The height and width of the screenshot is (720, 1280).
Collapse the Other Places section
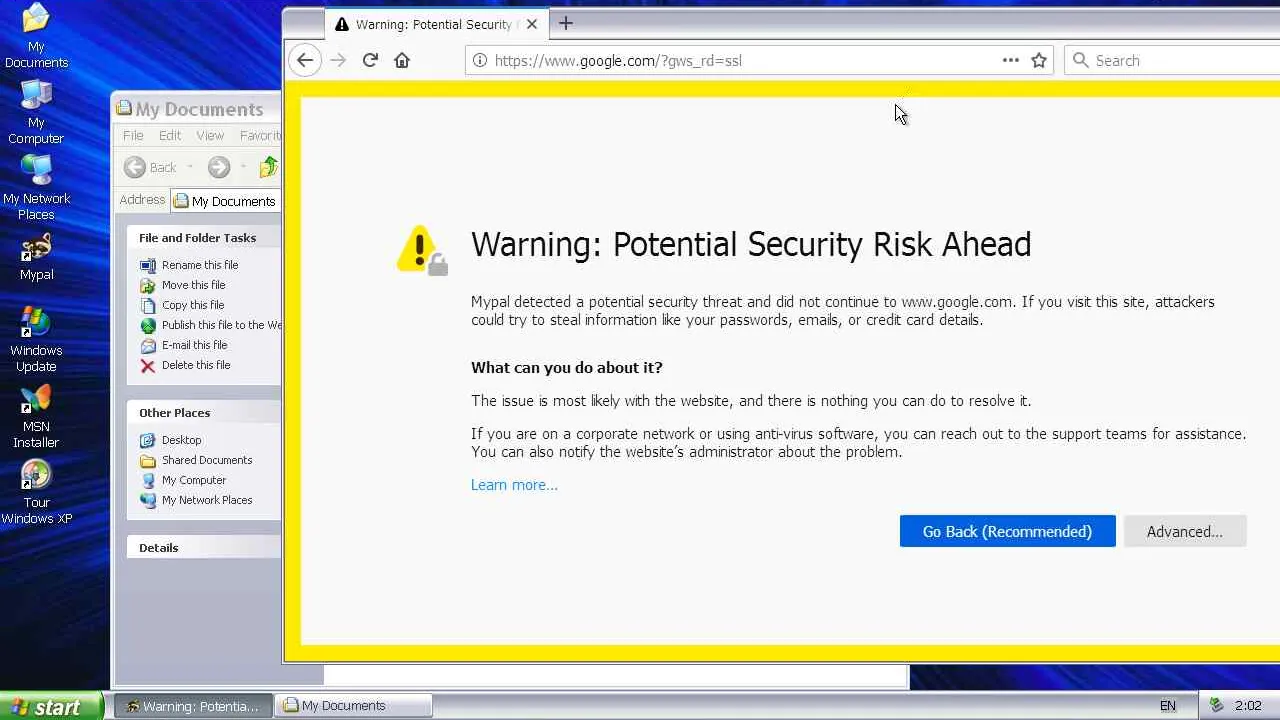[x=204, y=413]
